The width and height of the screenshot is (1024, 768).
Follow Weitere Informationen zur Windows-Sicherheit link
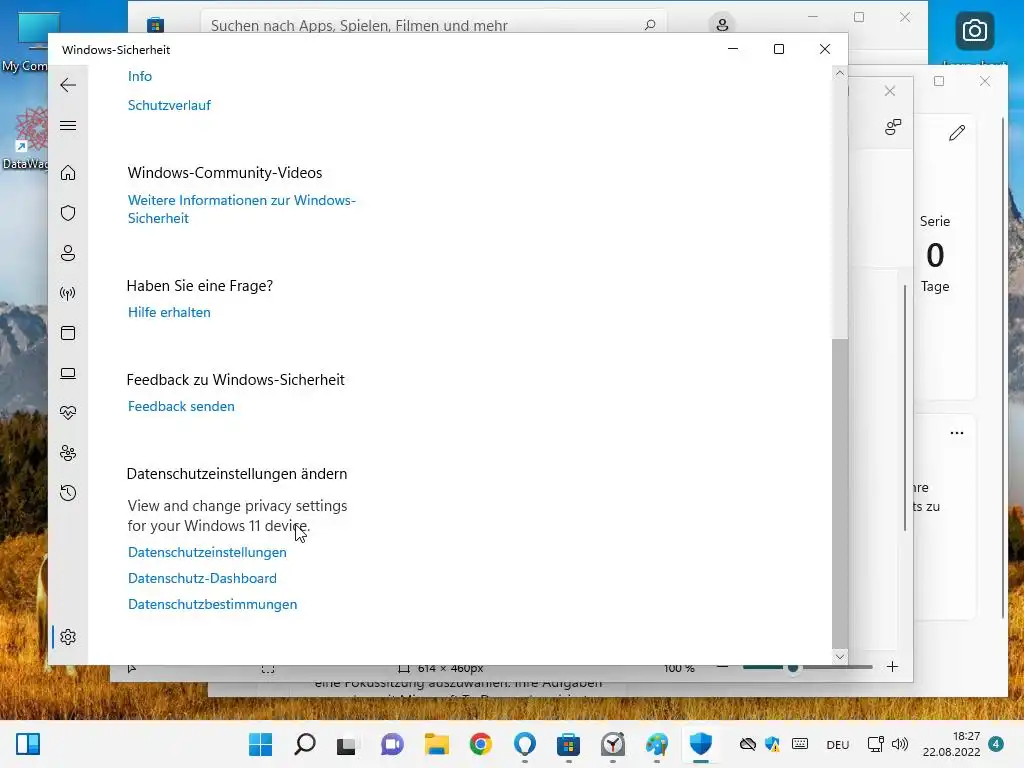tap(242, 209)
